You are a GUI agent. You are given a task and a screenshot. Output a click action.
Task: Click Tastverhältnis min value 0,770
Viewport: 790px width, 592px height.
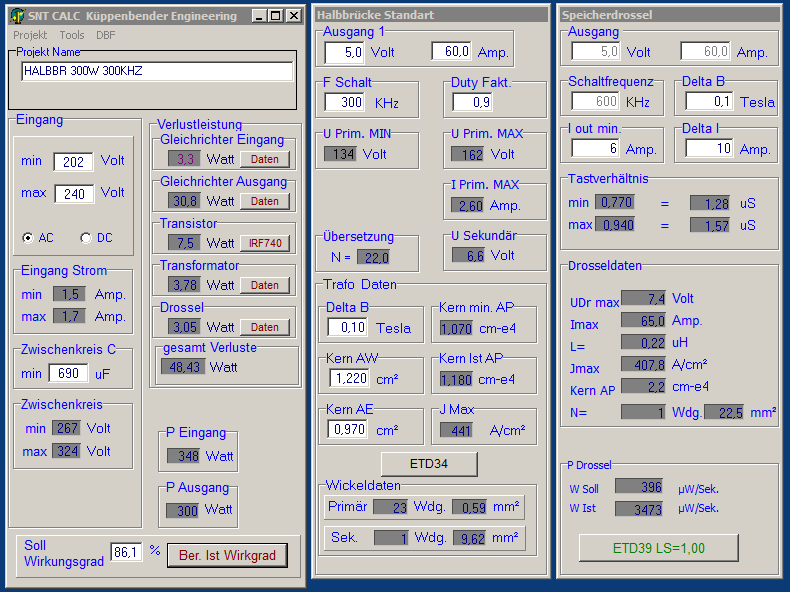tap(615, 203)
